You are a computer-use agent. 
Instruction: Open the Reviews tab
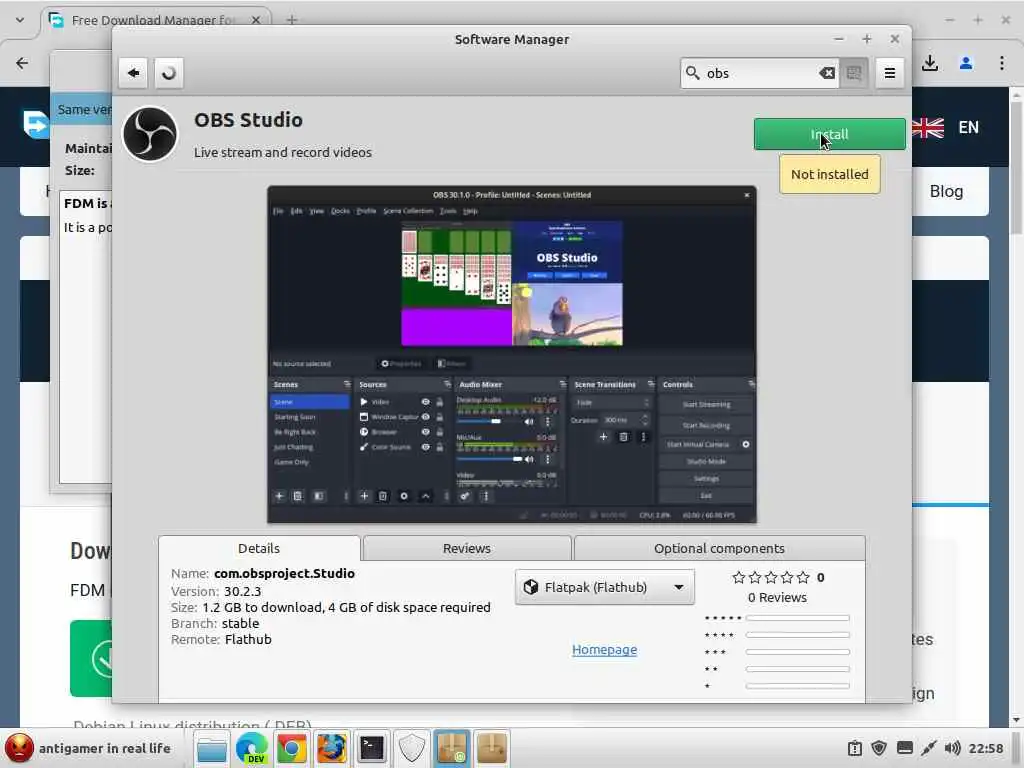(467, 548)
